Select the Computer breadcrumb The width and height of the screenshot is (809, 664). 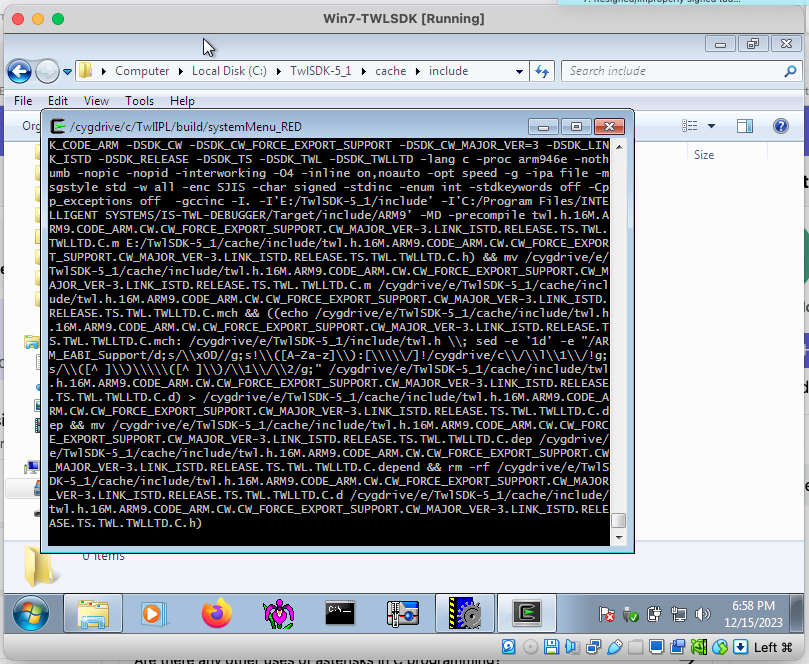coord(142,71)
